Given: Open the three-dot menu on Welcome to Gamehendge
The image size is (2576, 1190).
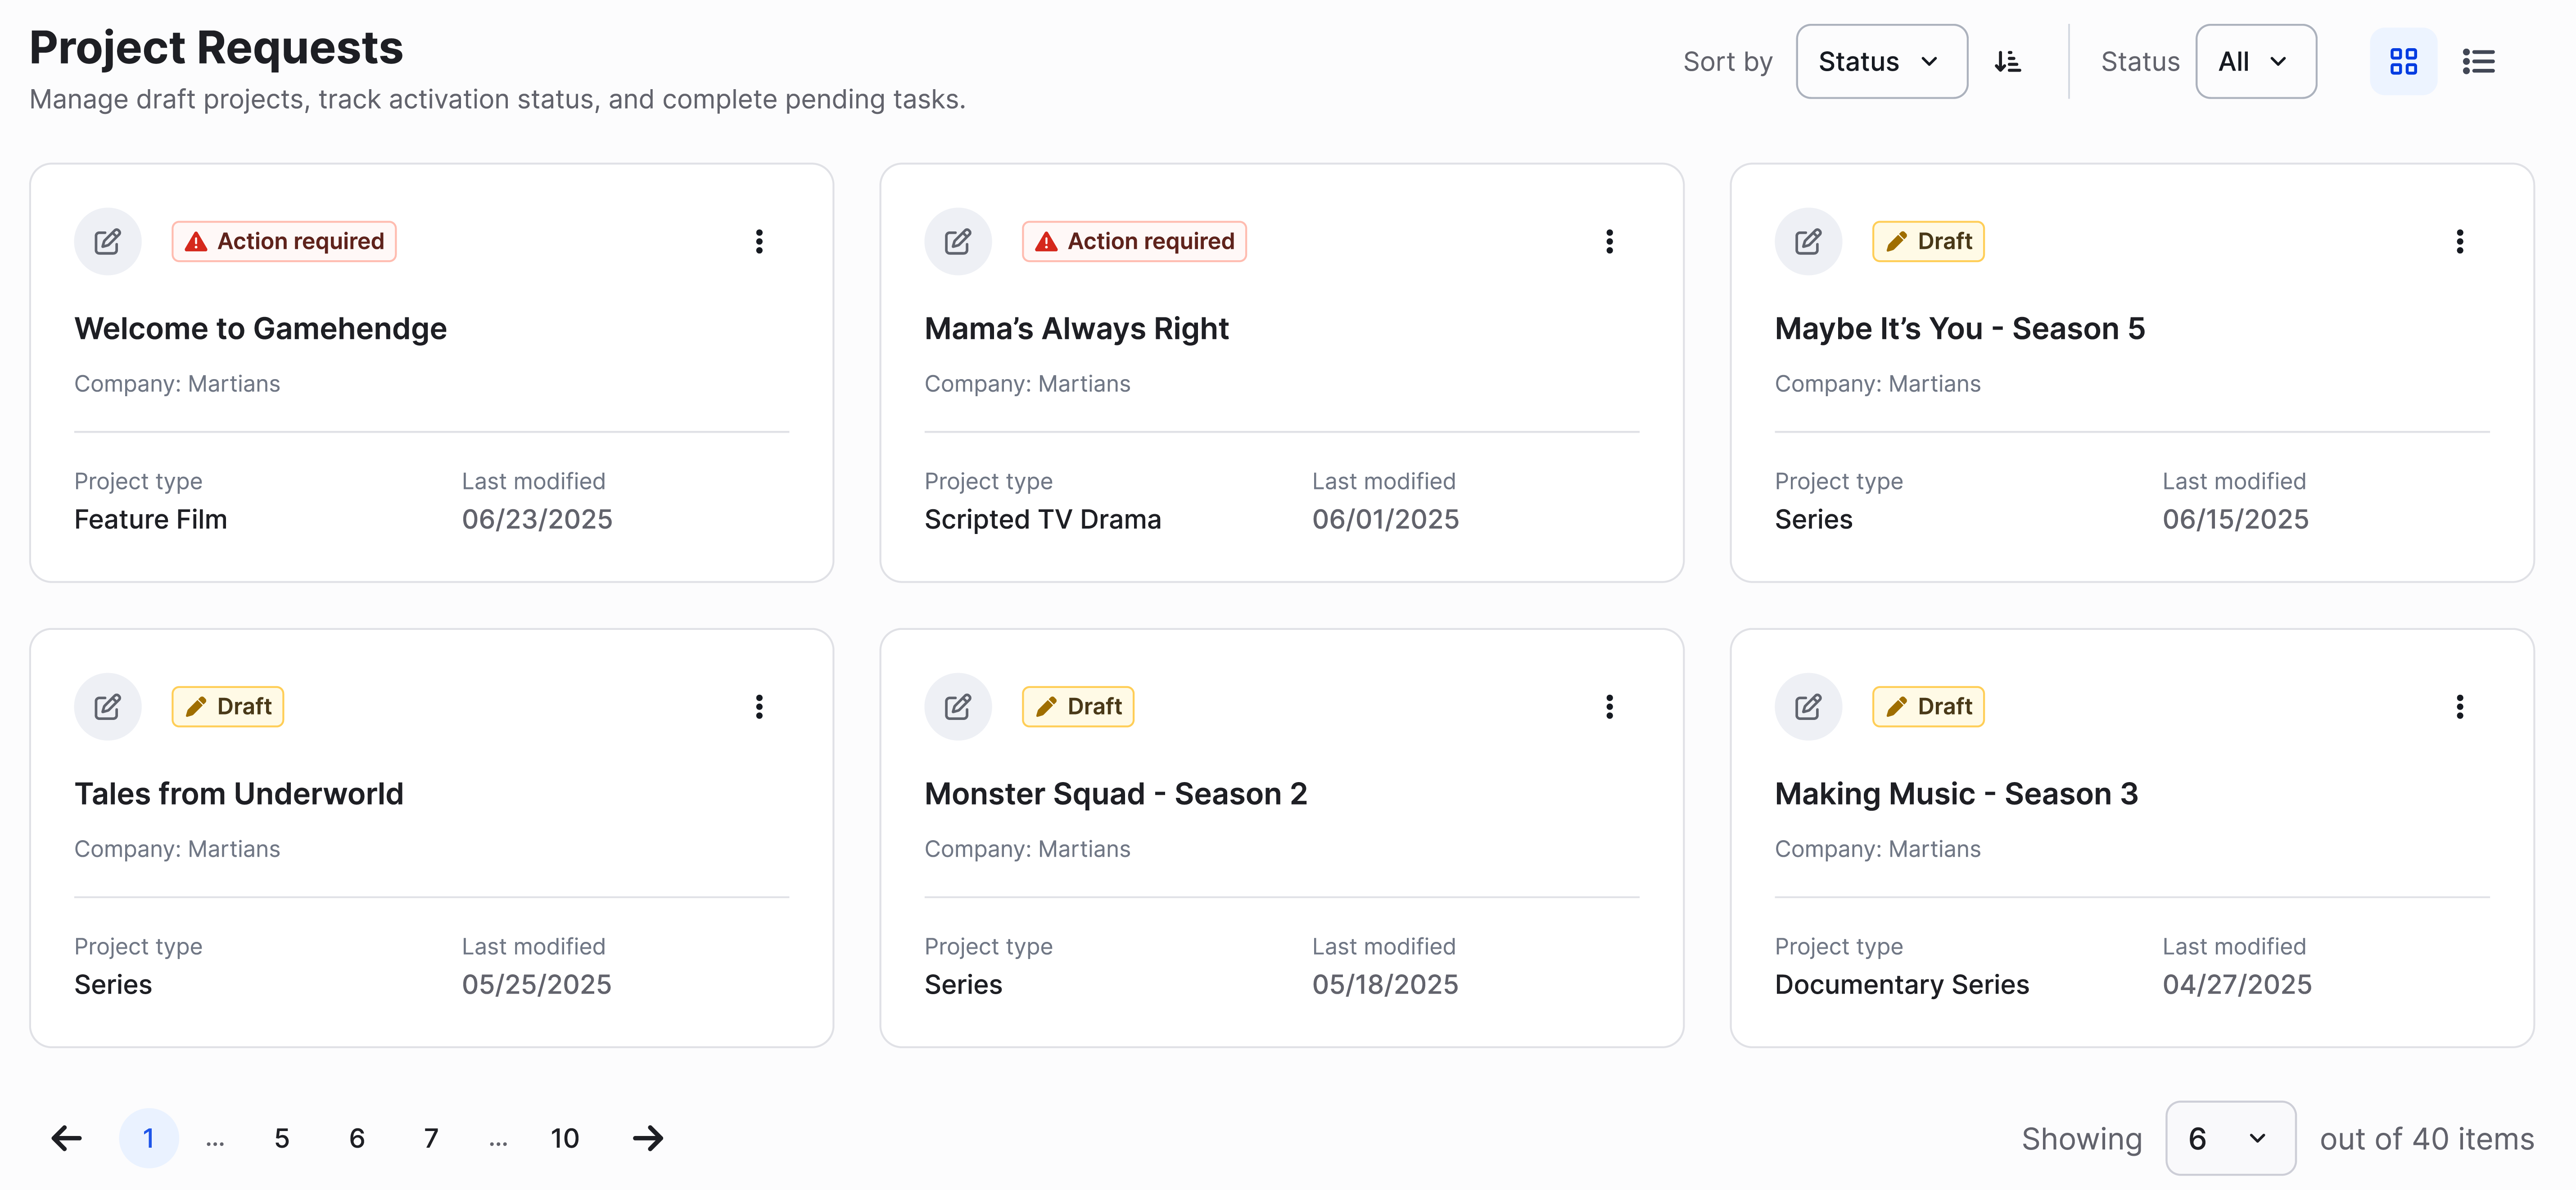Looking at the screenshot, I should coord(759,241).
